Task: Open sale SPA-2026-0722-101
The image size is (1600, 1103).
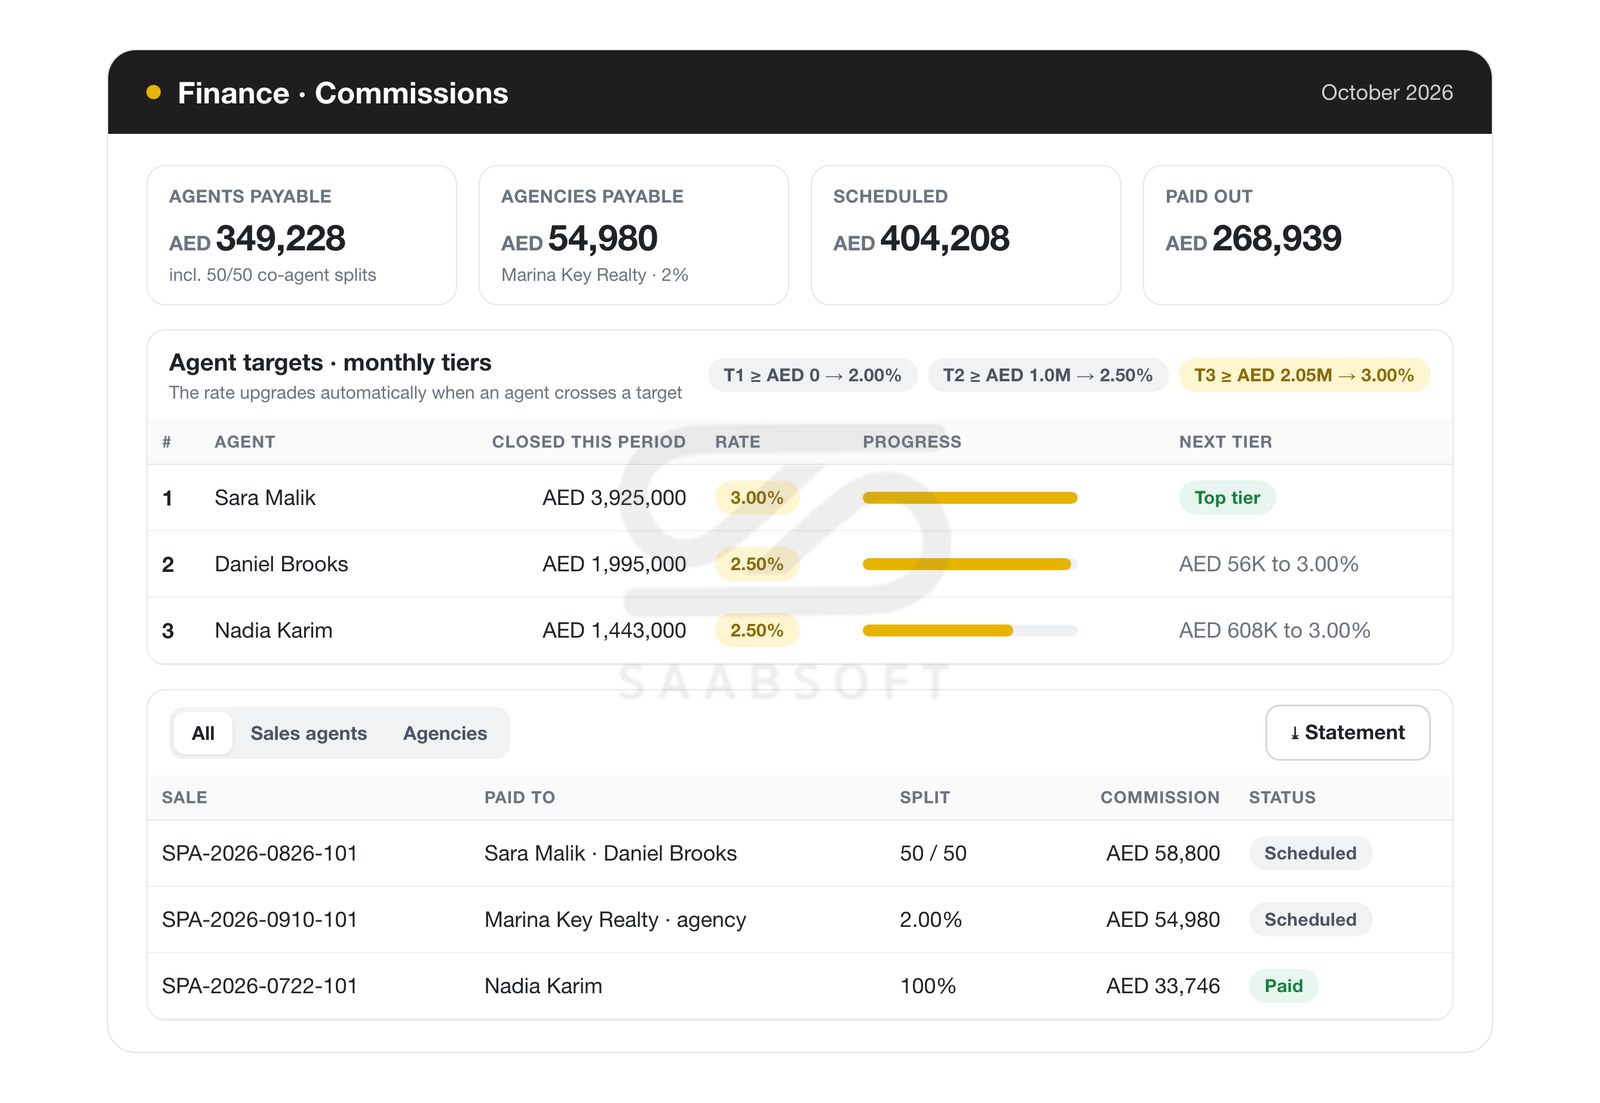Action: 260,986
